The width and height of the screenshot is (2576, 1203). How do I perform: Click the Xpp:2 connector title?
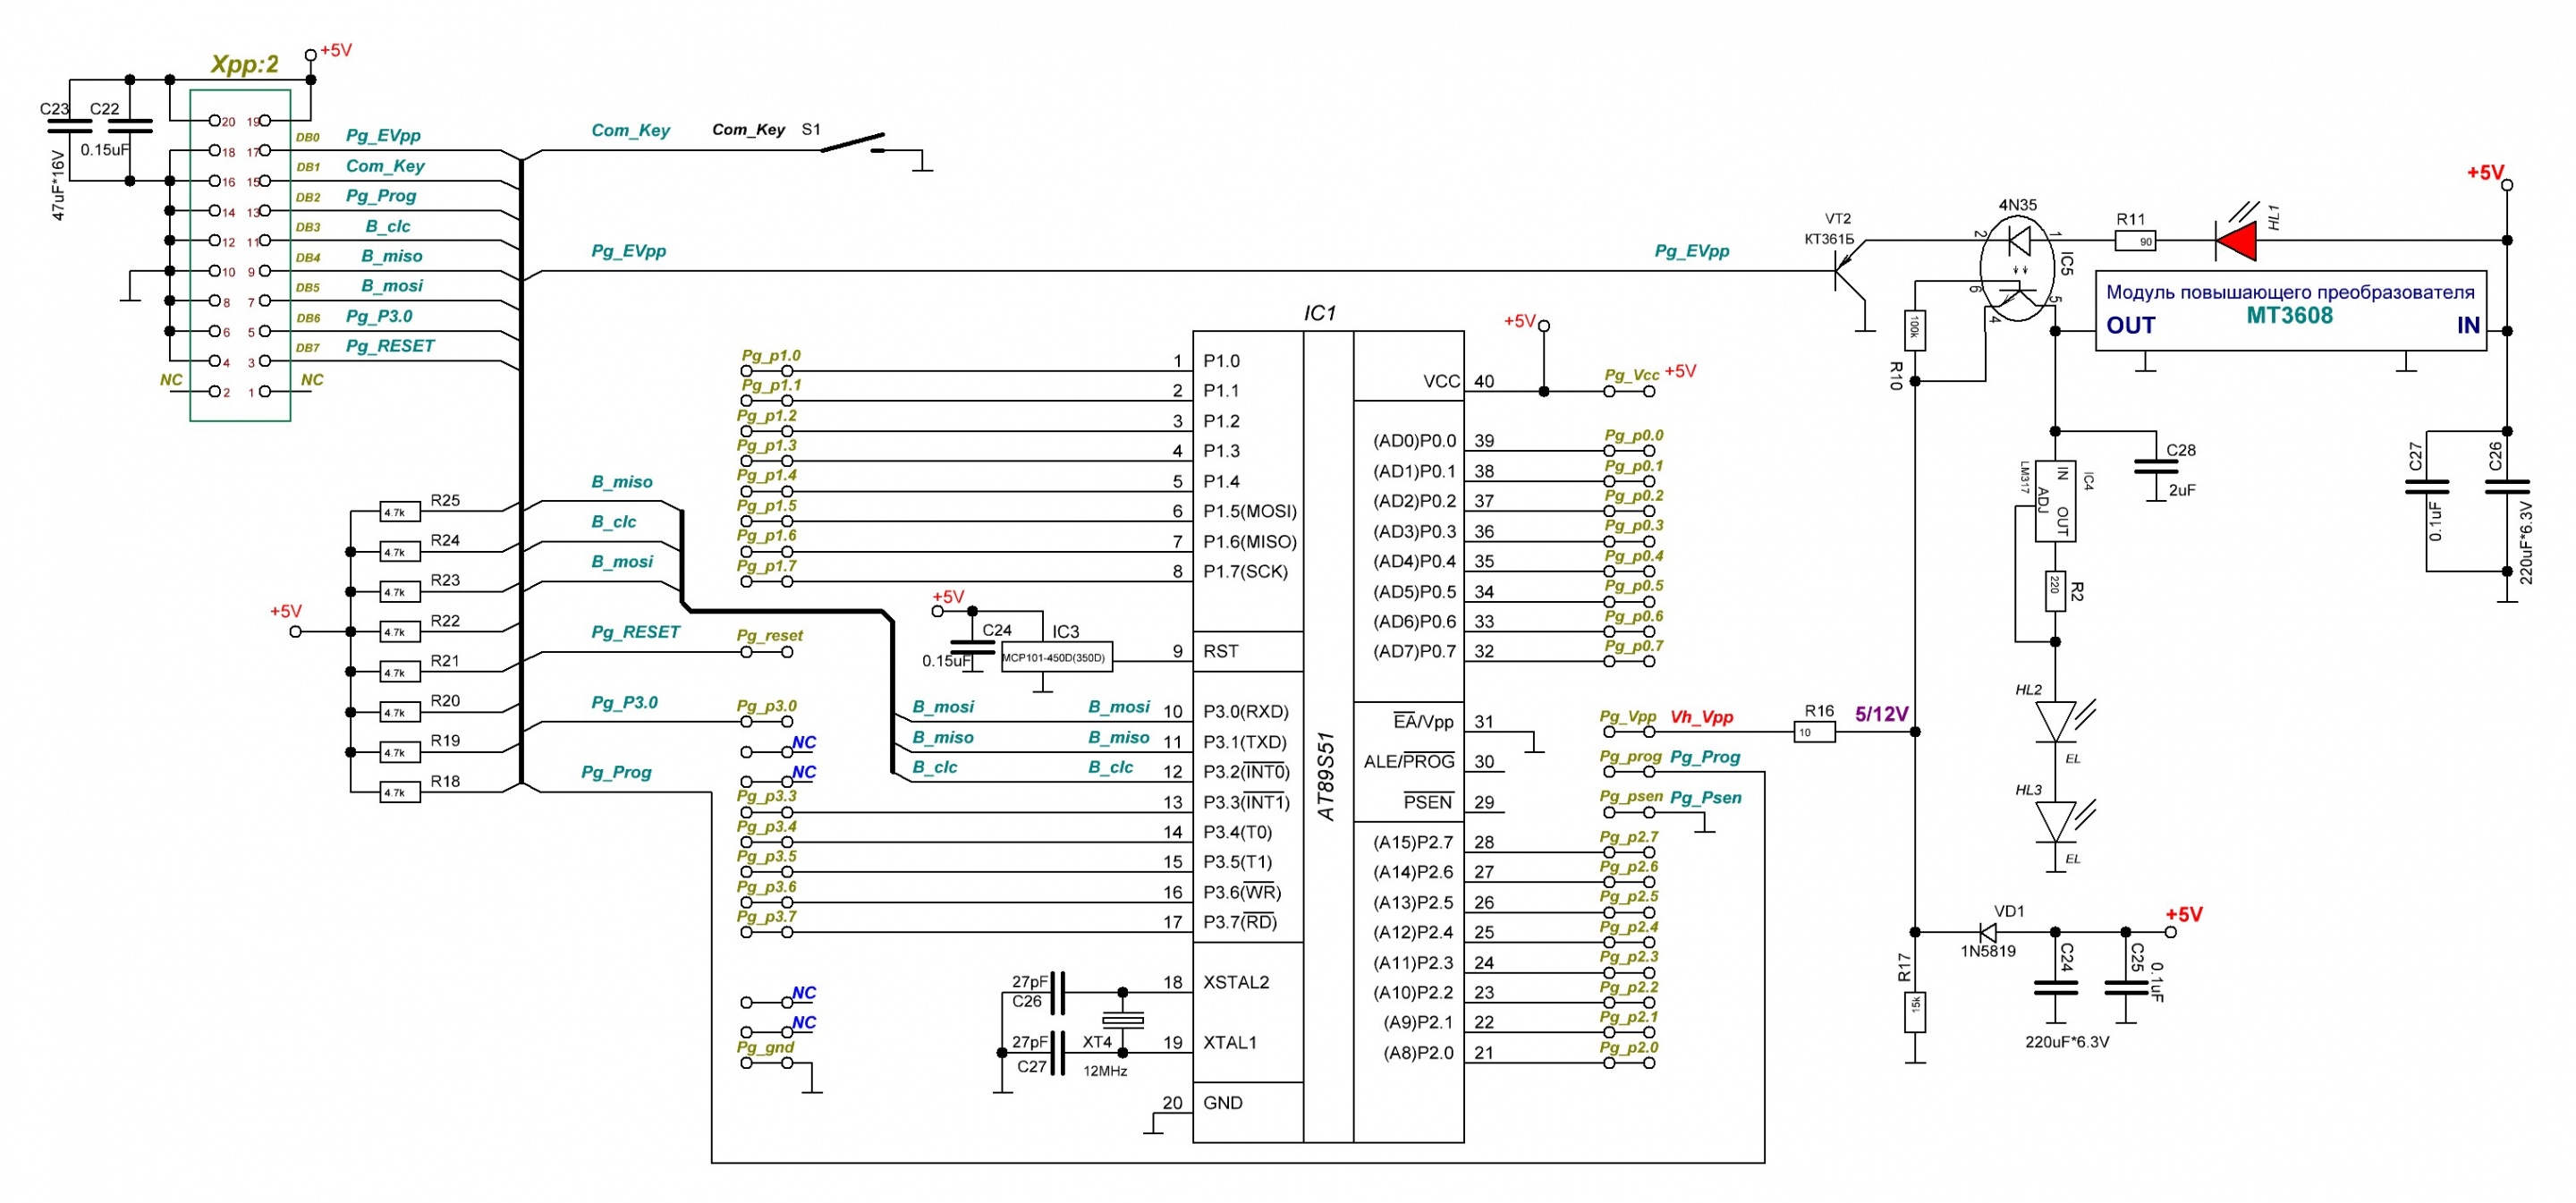point(244,64)
